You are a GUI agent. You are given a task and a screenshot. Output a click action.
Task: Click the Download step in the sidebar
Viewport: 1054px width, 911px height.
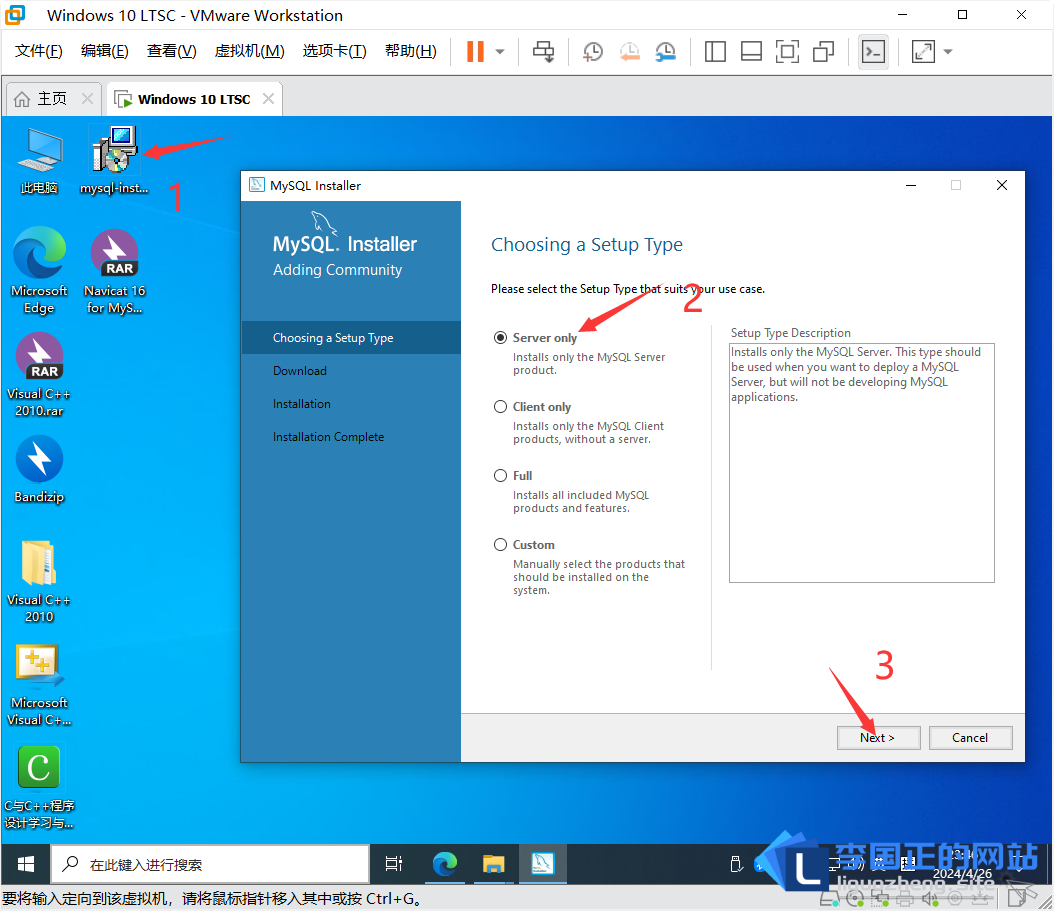pyautogui.click(x=300, y=370)
